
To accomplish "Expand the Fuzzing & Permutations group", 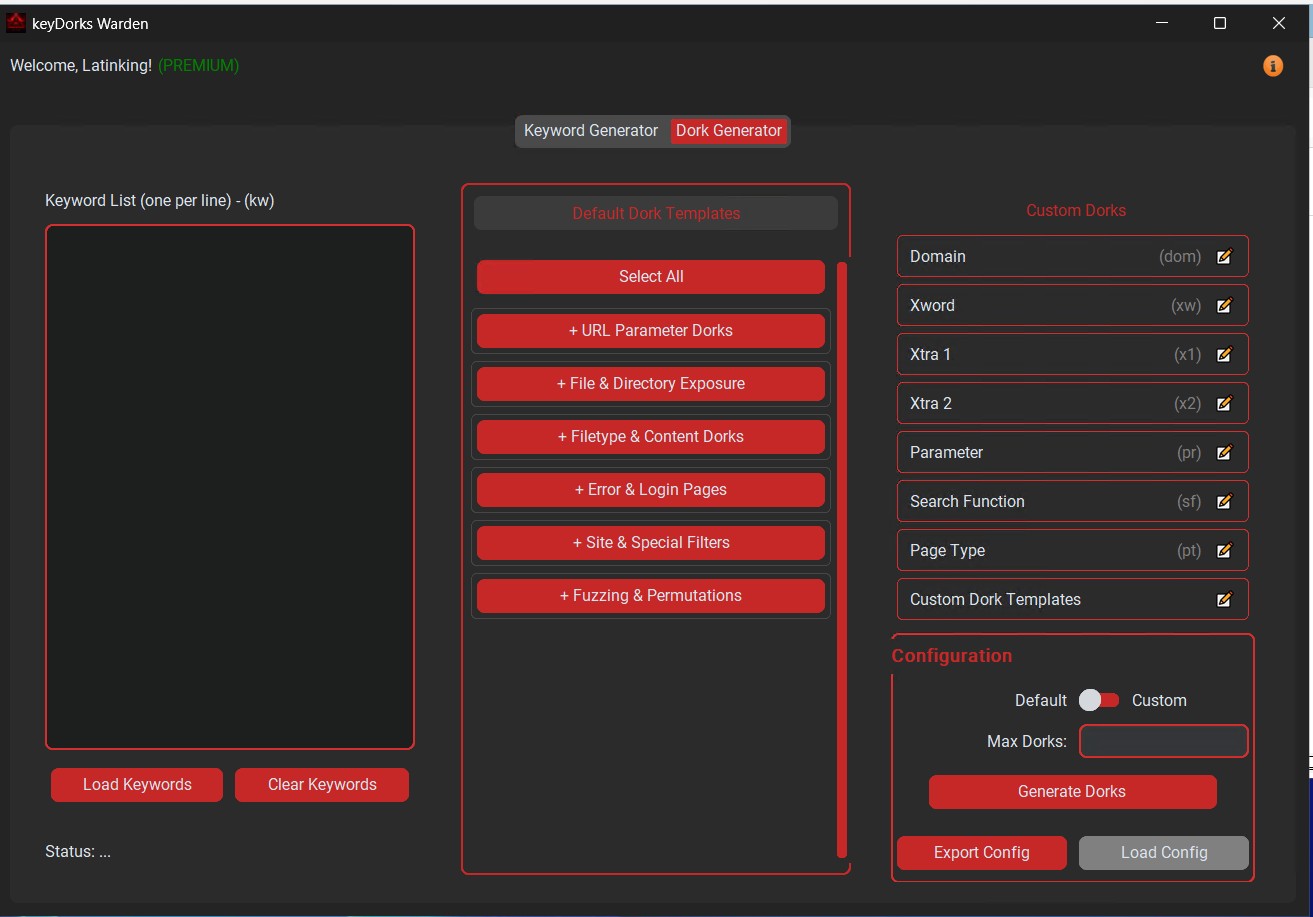I will point(650,596).
